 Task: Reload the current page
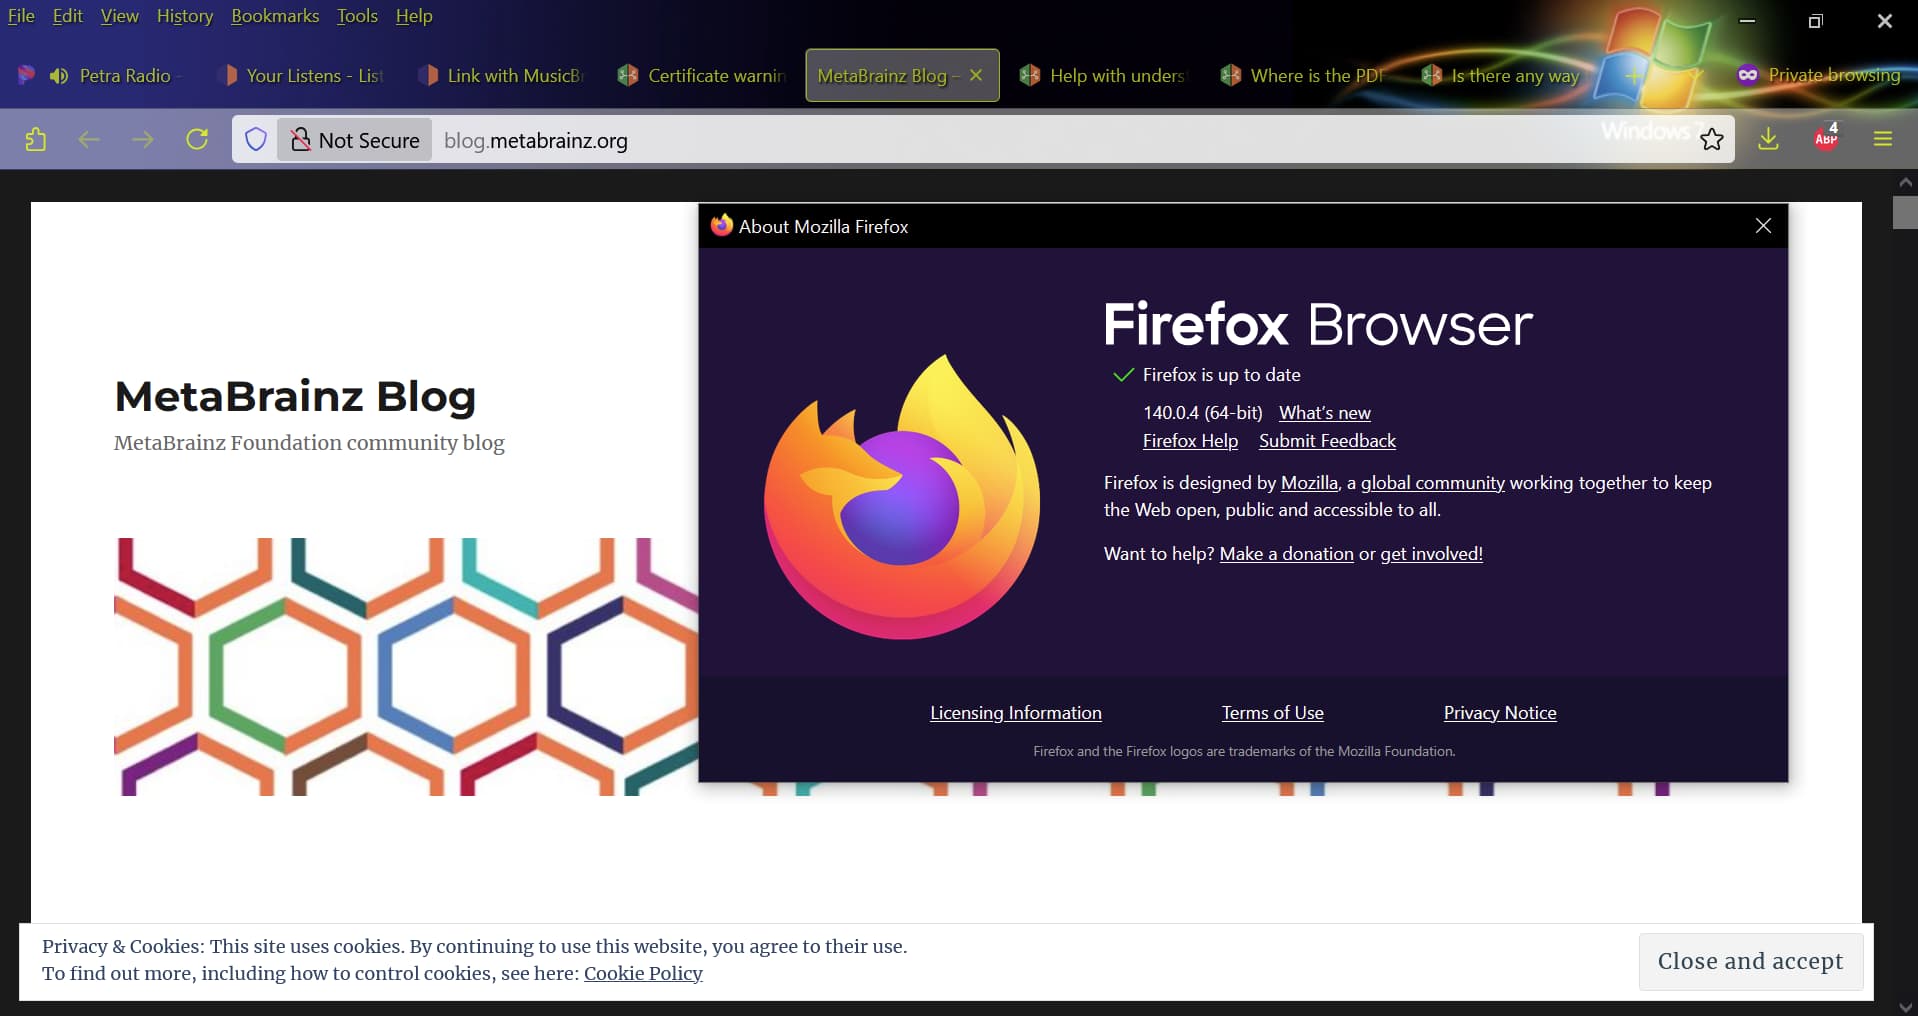[197, 139]
